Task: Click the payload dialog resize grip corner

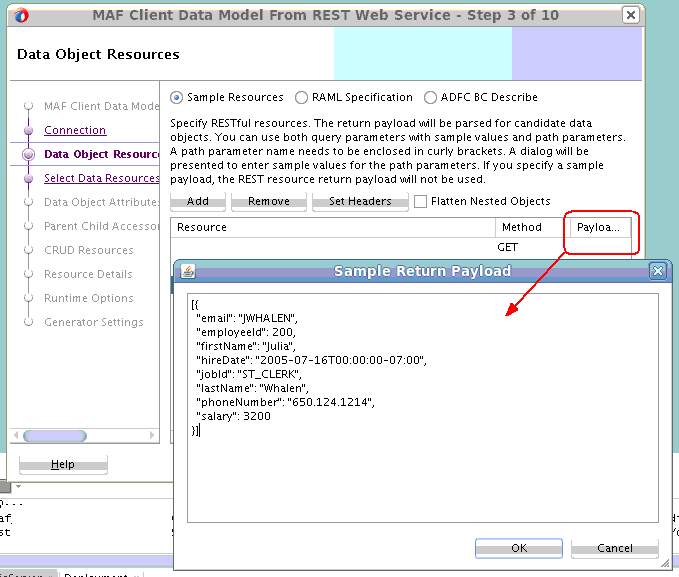Action: click(665, 563)
